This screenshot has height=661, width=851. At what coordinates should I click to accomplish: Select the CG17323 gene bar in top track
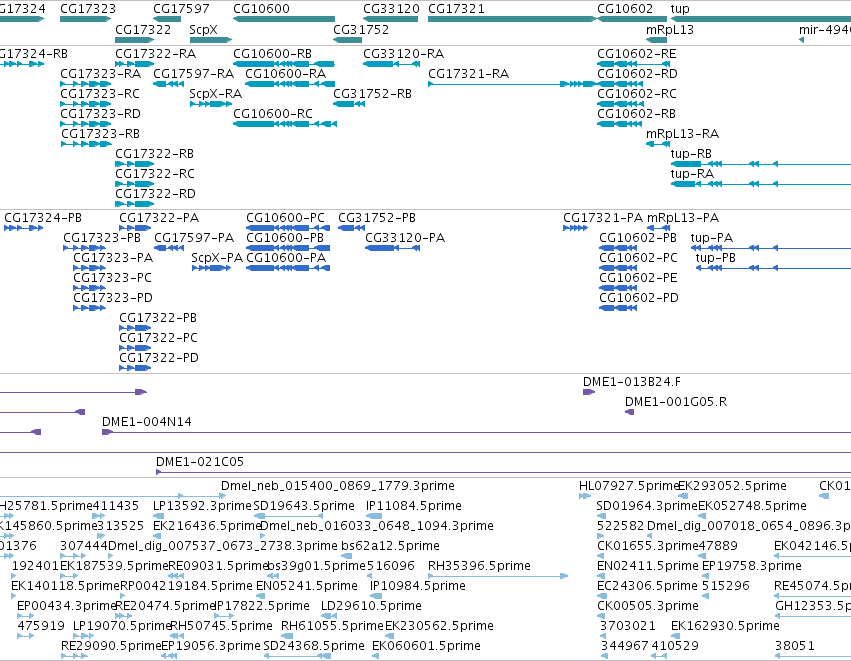tap(86, 19)
